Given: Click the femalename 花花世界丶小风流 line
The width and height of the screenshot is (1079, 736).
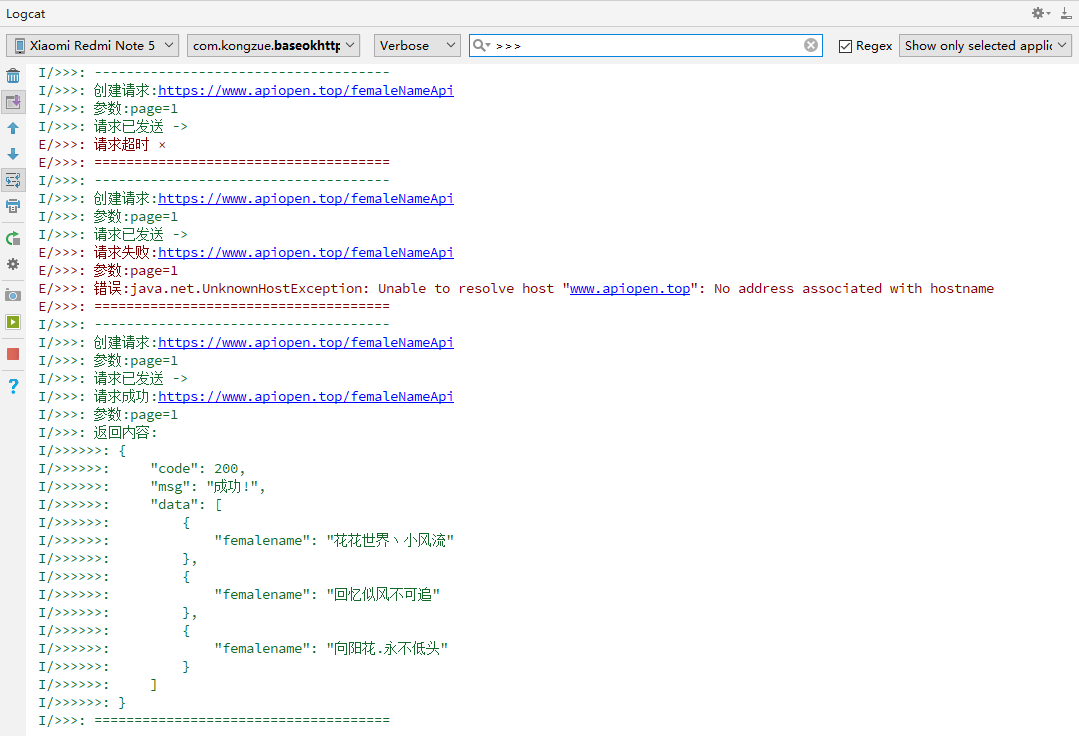Looking at the screenshot, I should (x=334, y=541).
